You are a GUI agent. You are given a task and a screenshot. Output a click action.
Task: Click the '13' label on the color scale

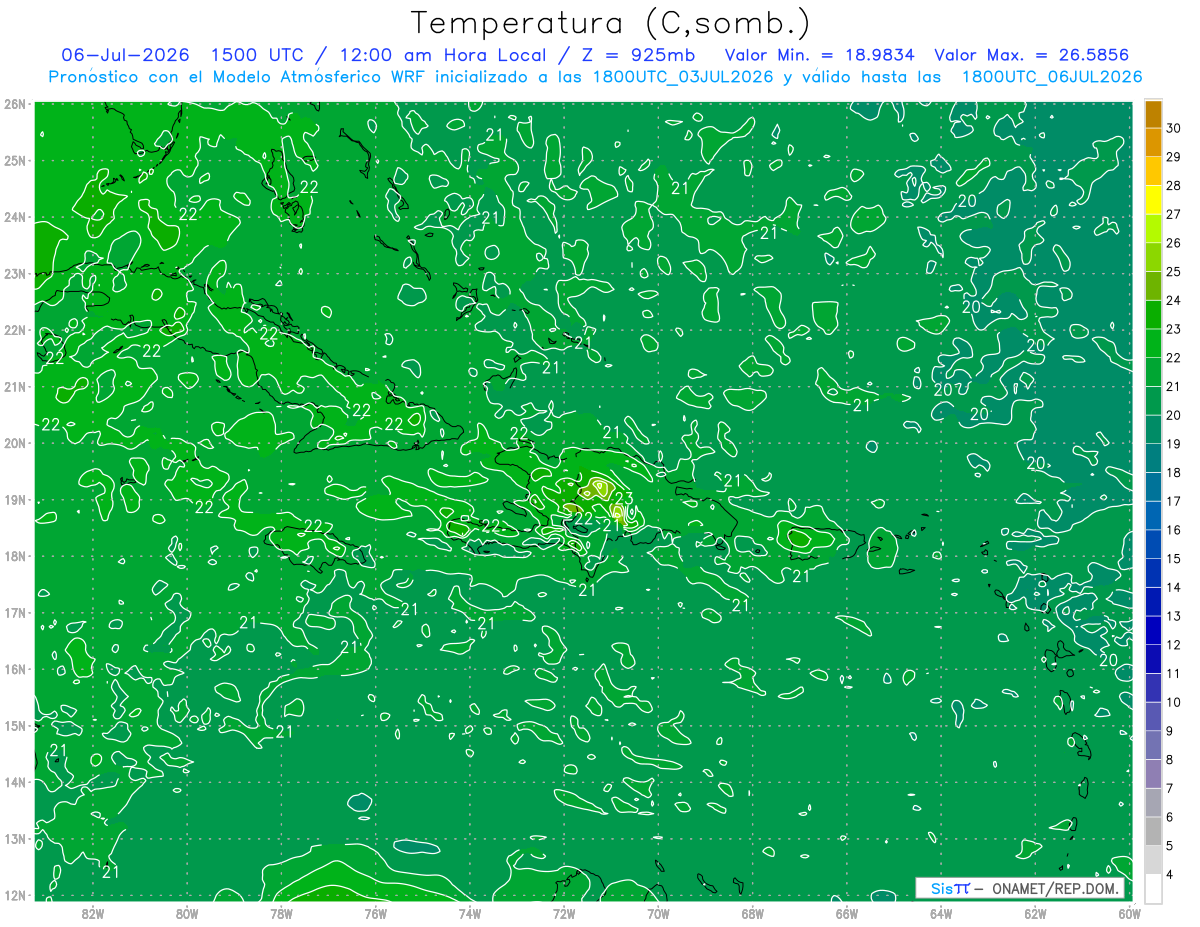point(1174,616)
